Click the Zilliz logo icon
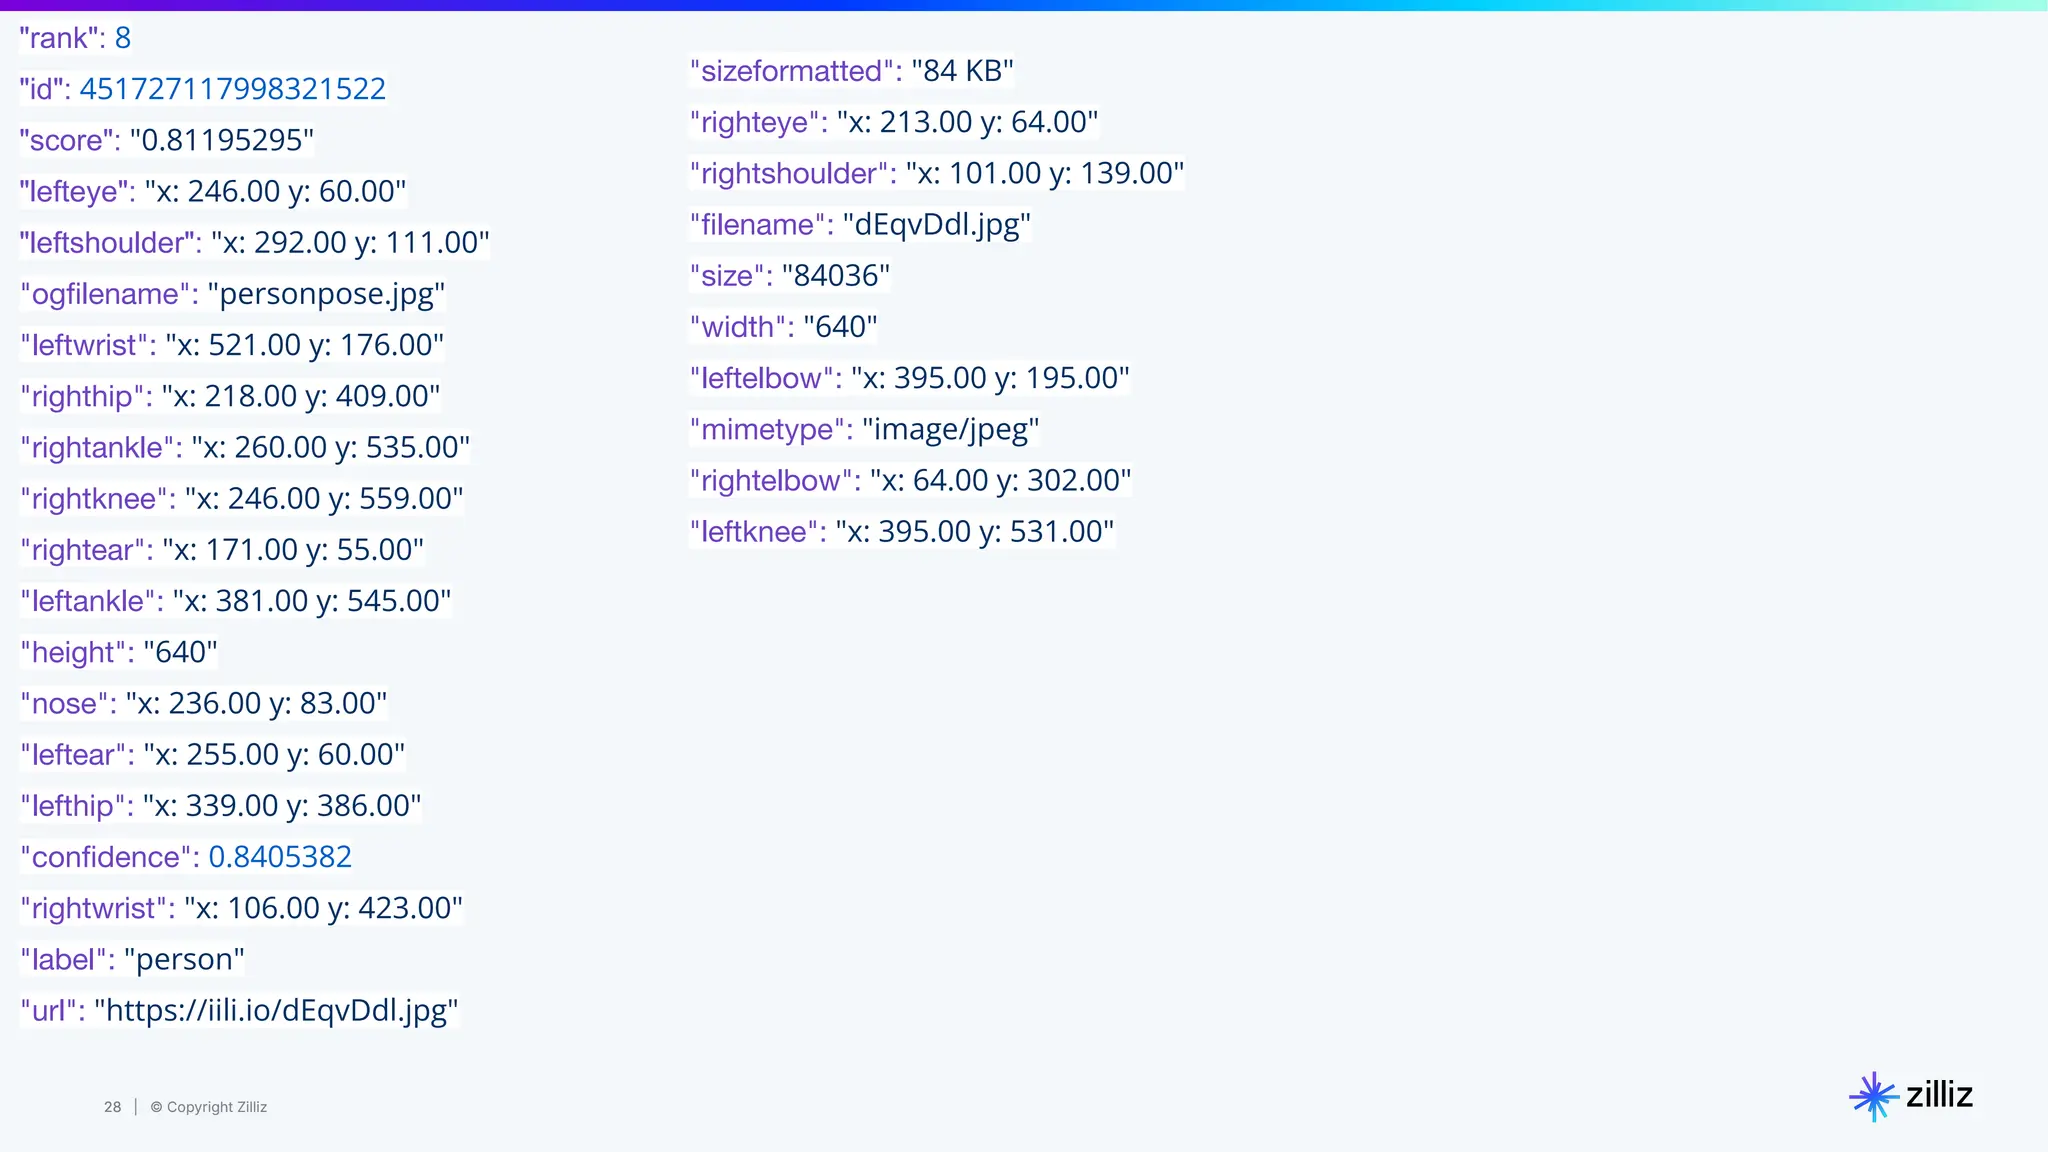 tap(1873, 1097)
